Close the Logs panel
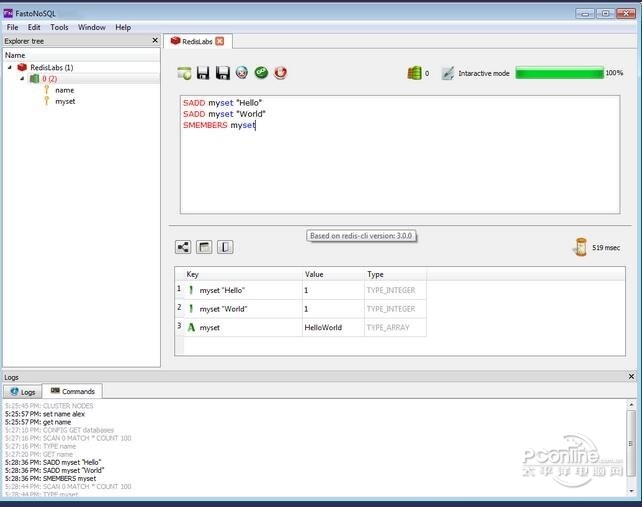This screenshot has height=507, width=642. point(631,376)
